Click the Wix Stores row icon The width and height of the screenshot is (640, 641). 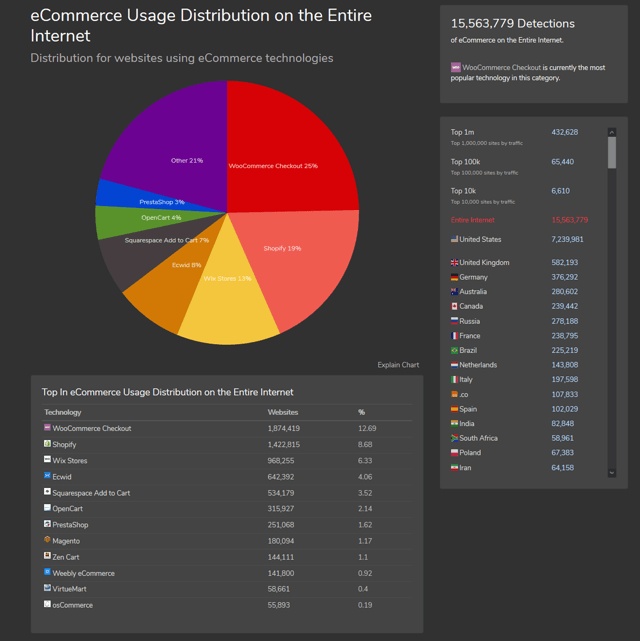click(x=47, y=459)
